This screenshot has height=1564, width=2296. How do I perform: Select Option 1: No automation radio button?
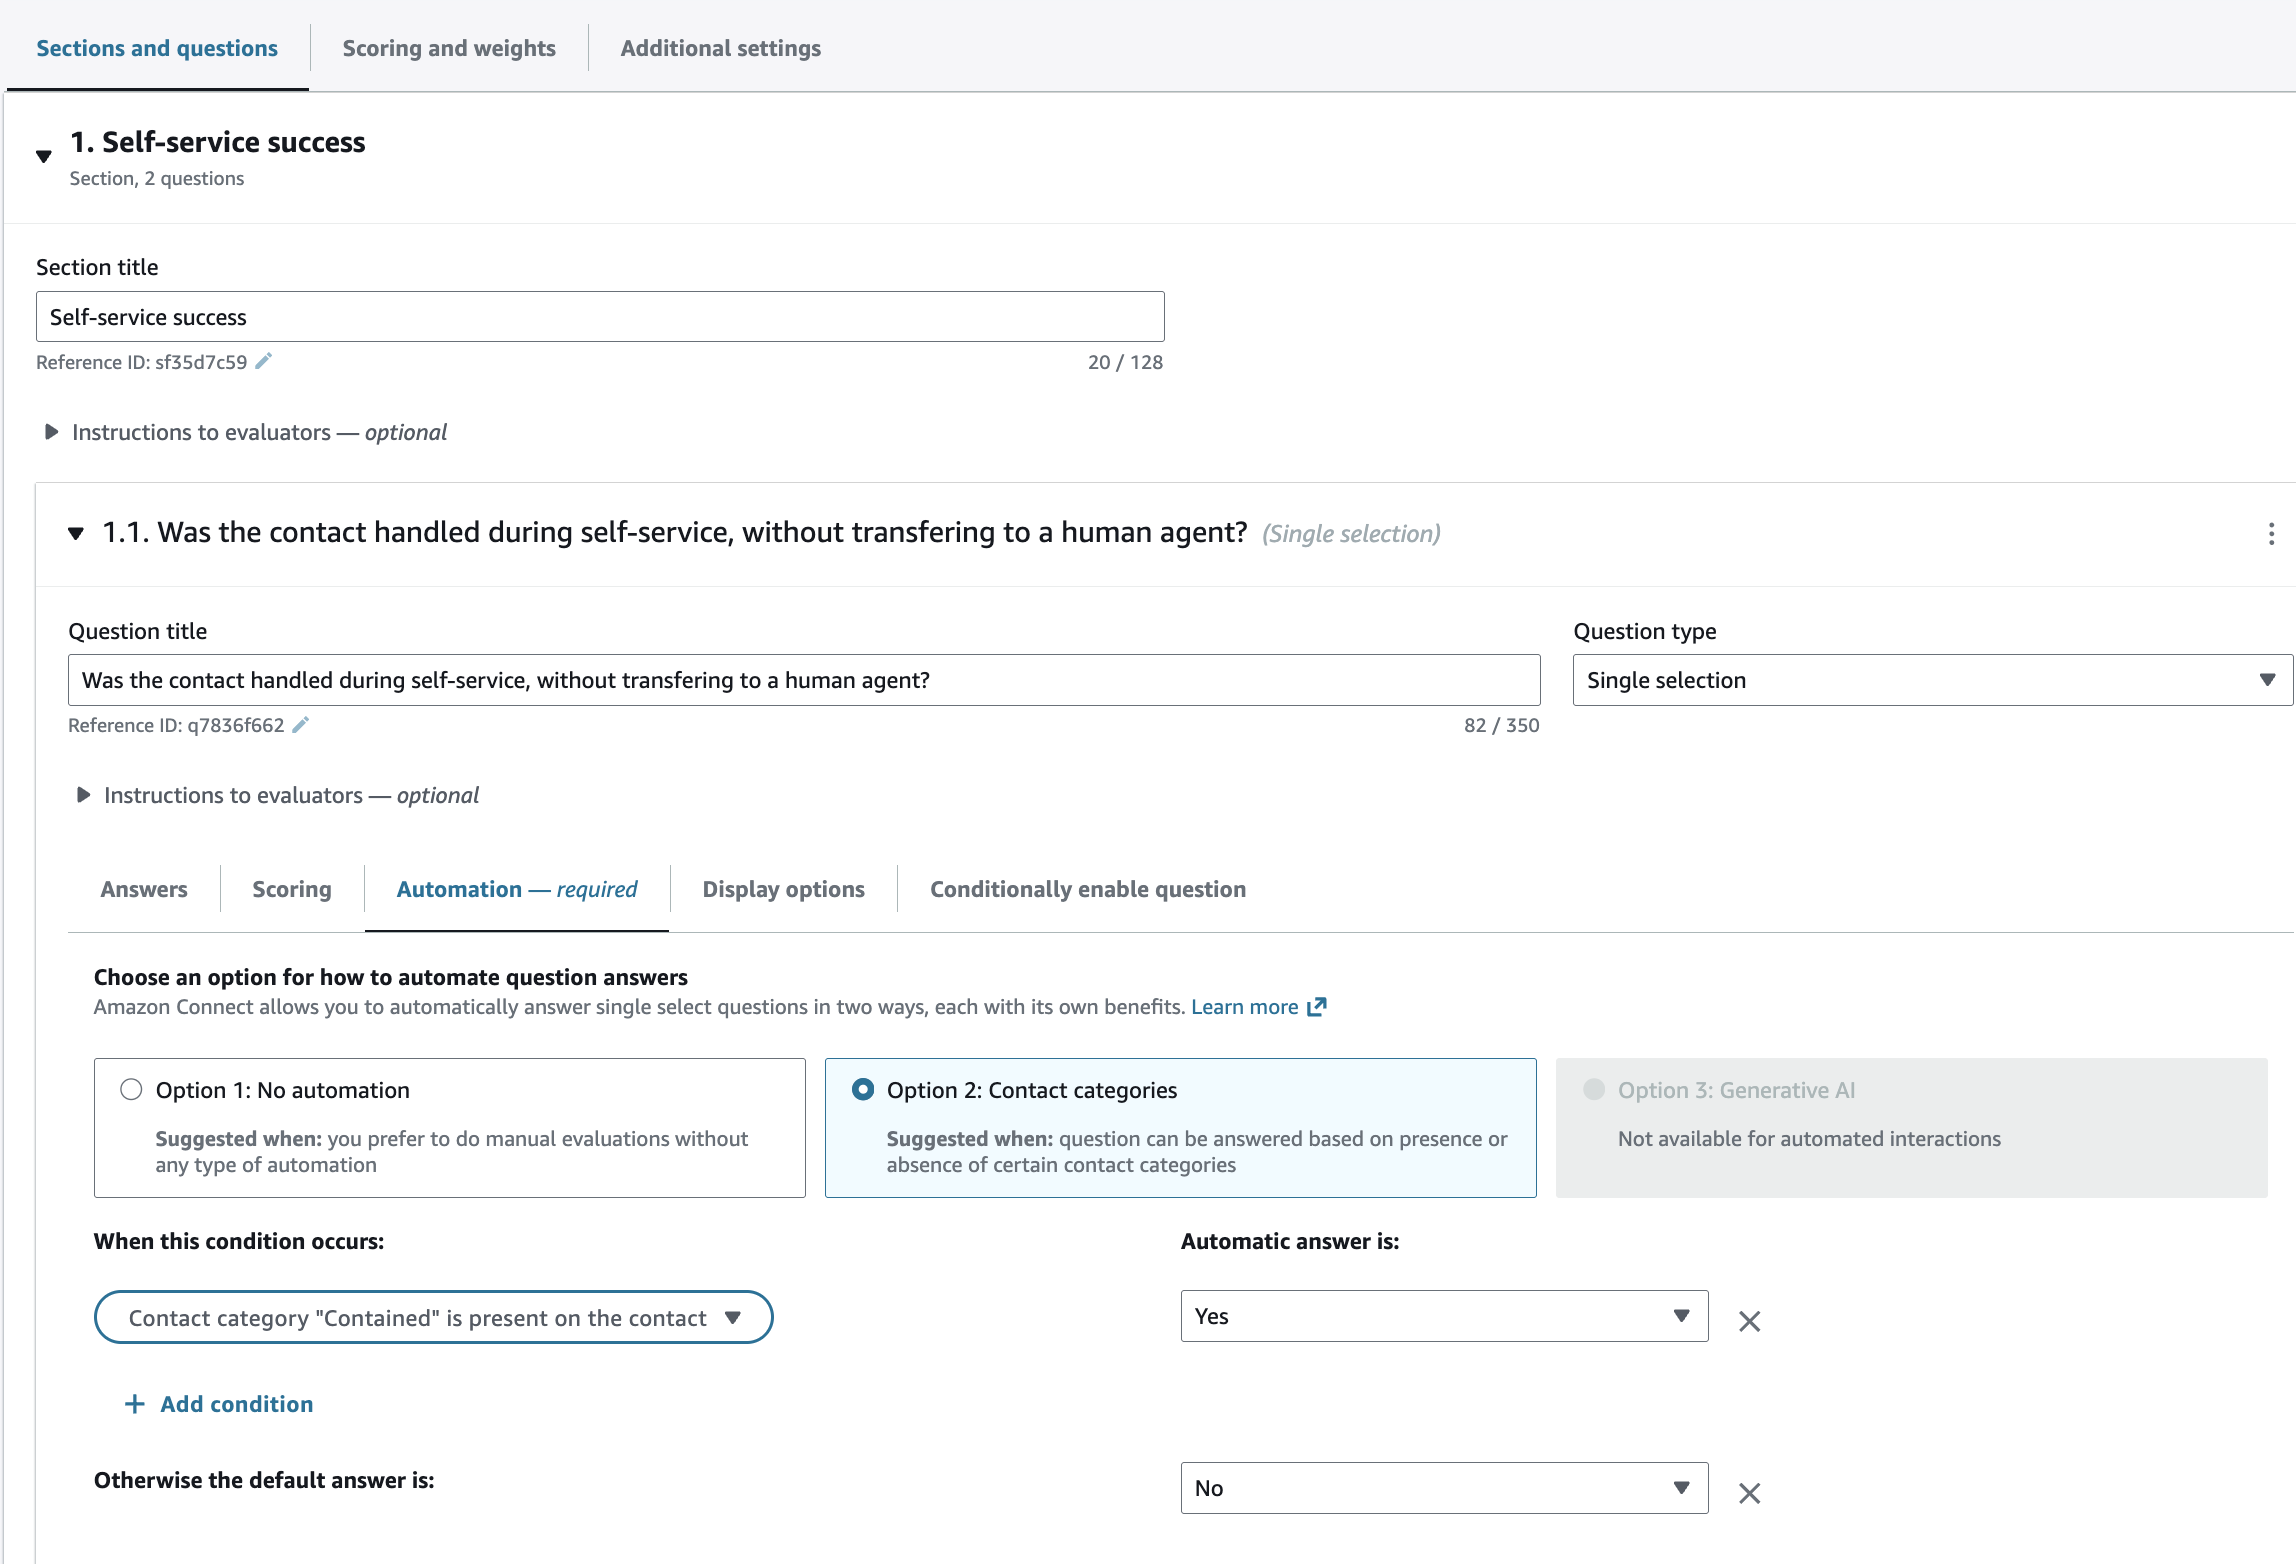pyautogui.click(x=131, y=1089)
